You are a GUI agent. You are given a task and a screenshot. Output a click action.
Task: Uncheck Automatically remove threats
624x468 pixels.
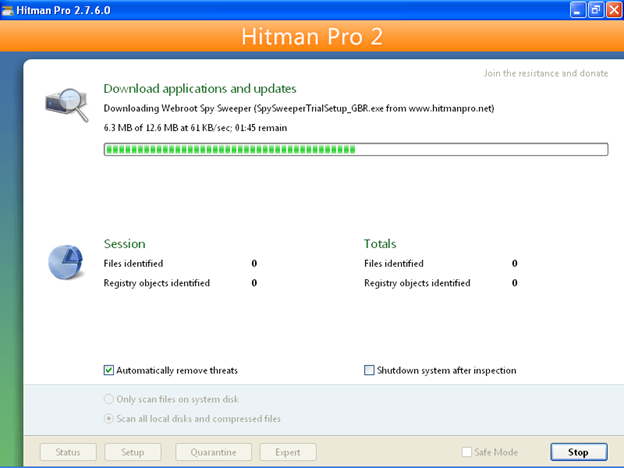[x=109, y=370]
